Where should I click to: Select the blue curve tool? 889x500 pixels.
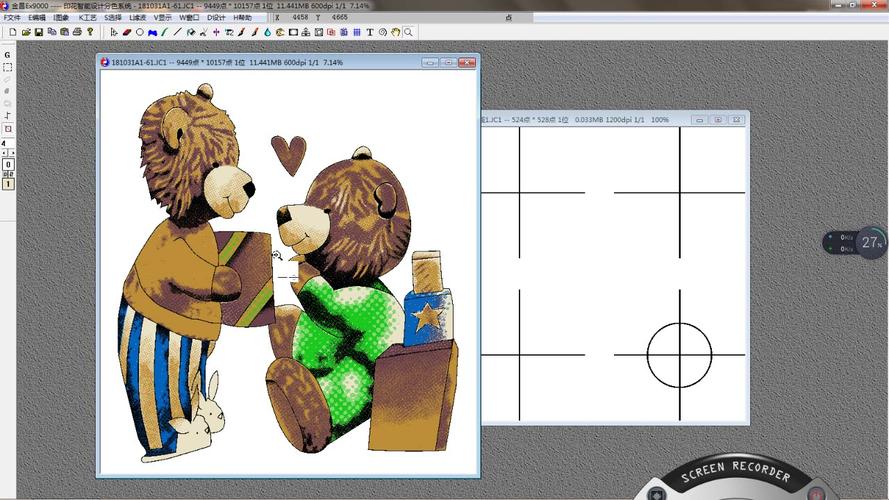click(x=153, y=32)
